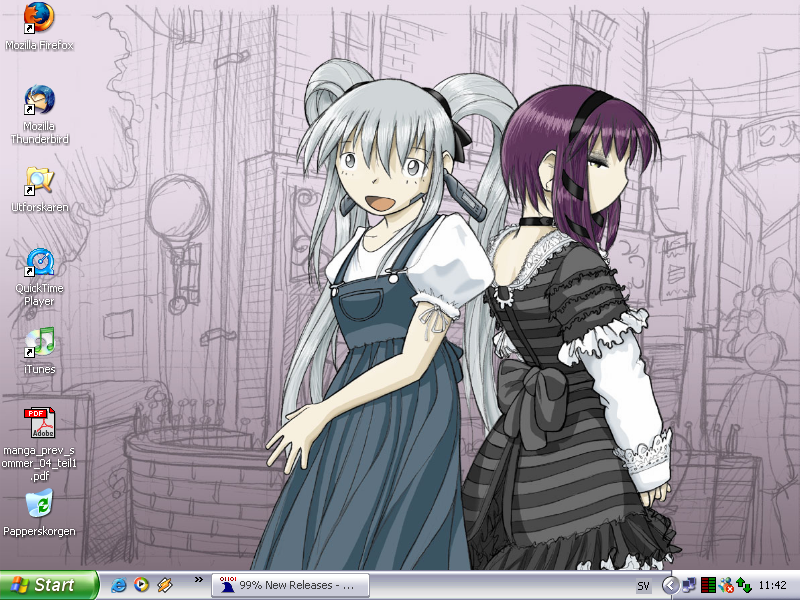Viewport: 800px width, 600px height.
Task: Open the SV language bar indicator
Action: click(x=643, y=586)
